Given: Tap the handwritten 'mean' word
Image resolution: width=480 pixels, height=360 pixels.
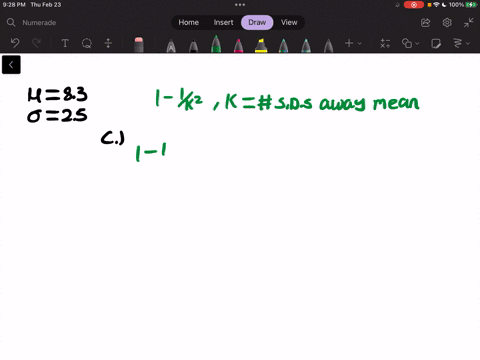Looking at the screenshot, I should pyautogui.click(x=396, y=103).
